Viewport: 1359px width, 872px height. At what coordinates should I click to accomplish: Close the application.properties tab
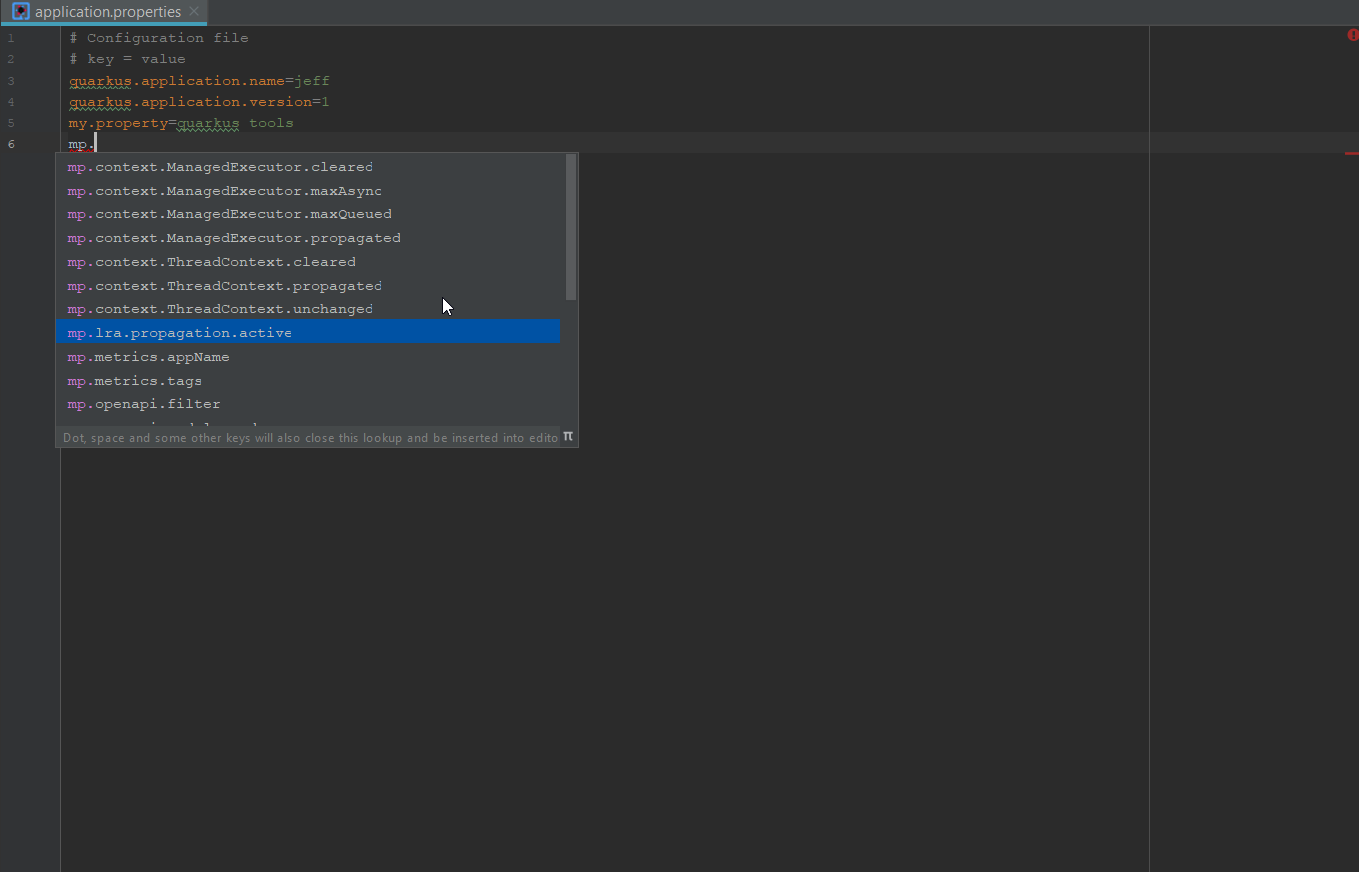(x=193, y=12)
